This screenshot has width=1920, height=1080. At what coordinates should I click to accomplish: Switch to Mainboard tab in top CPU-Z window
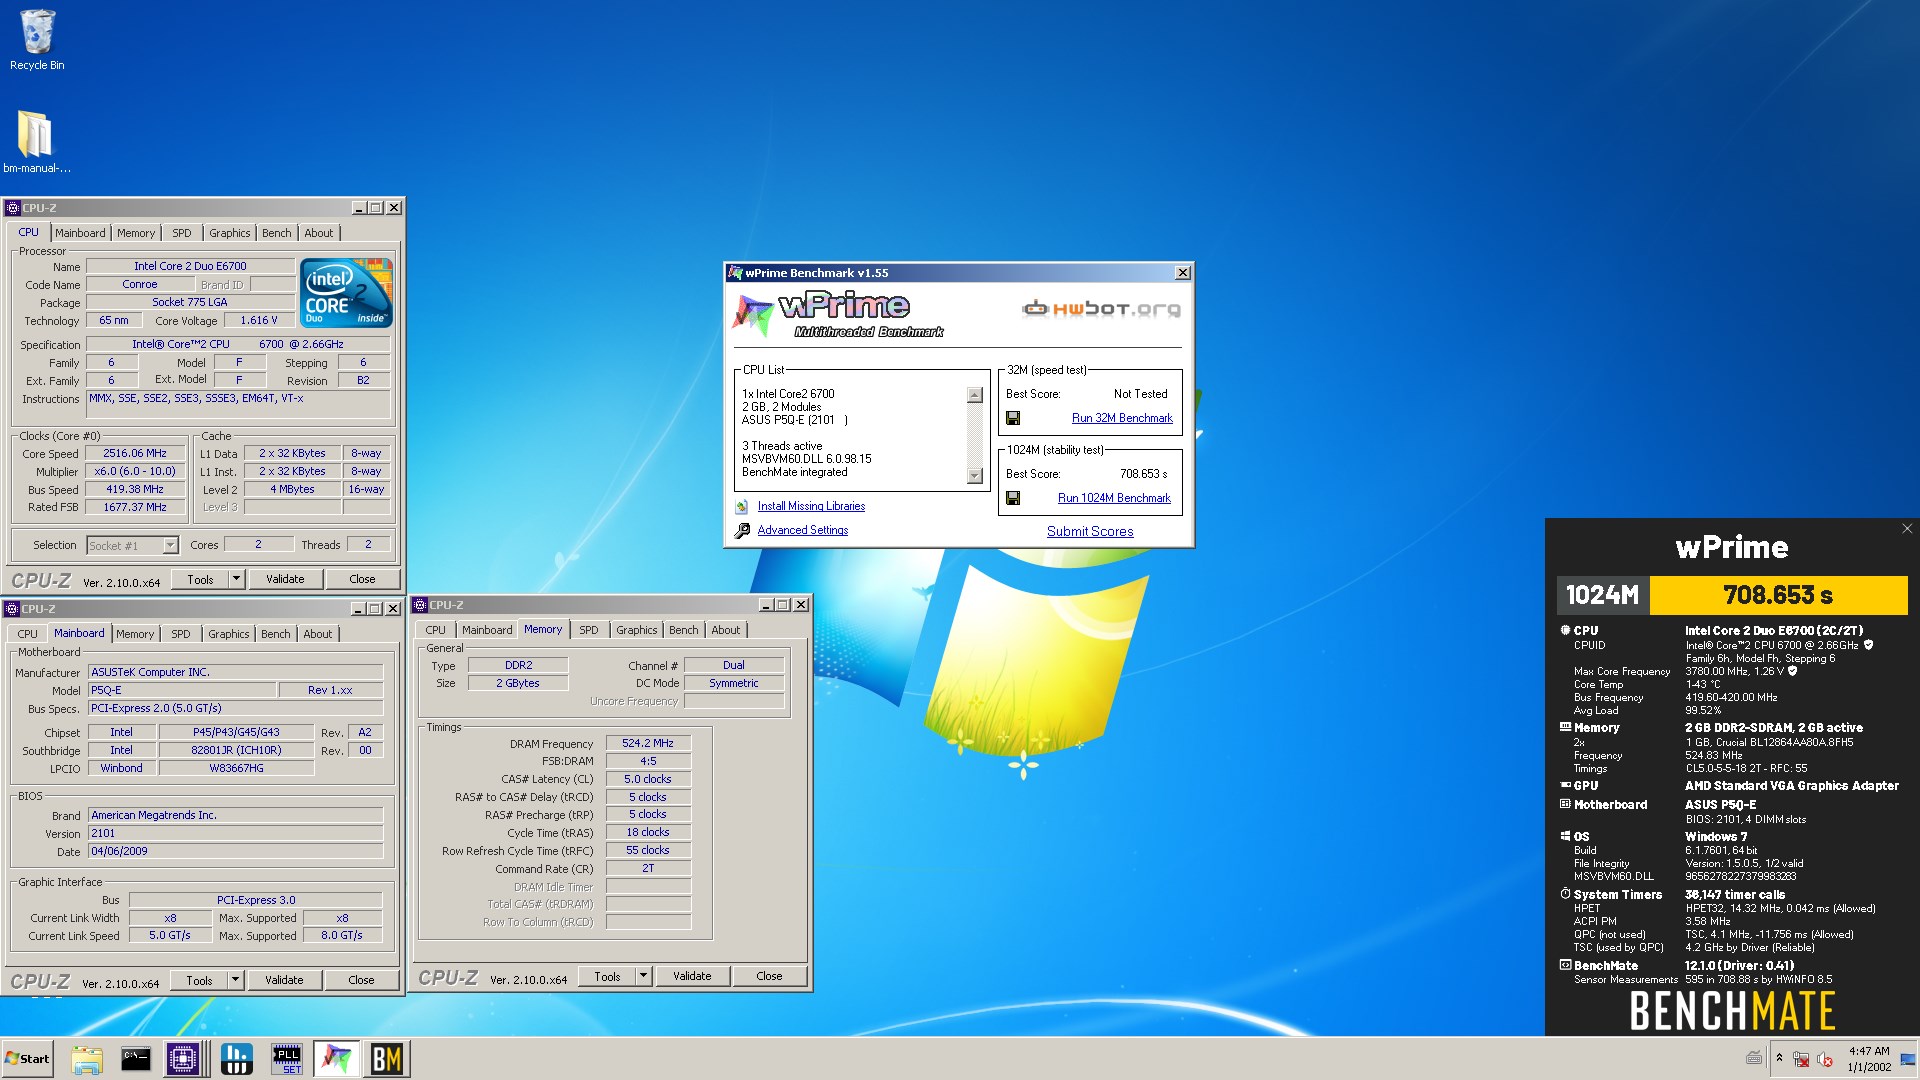coord(80,233)
